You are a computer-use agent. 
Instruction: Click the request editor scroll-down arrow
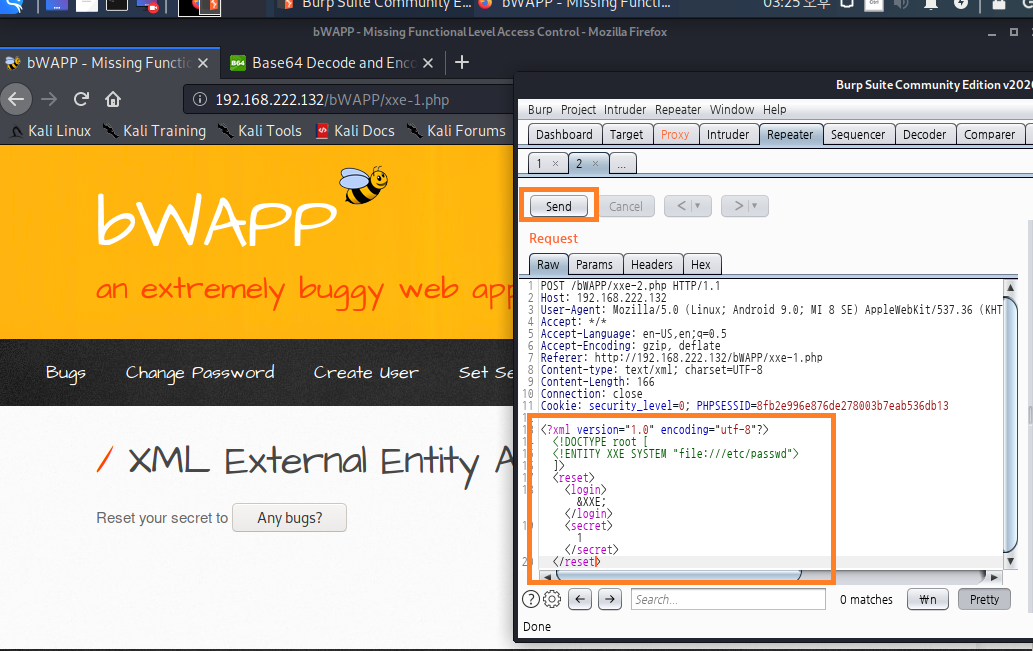pyautogui.click(x=1010, y=561)
